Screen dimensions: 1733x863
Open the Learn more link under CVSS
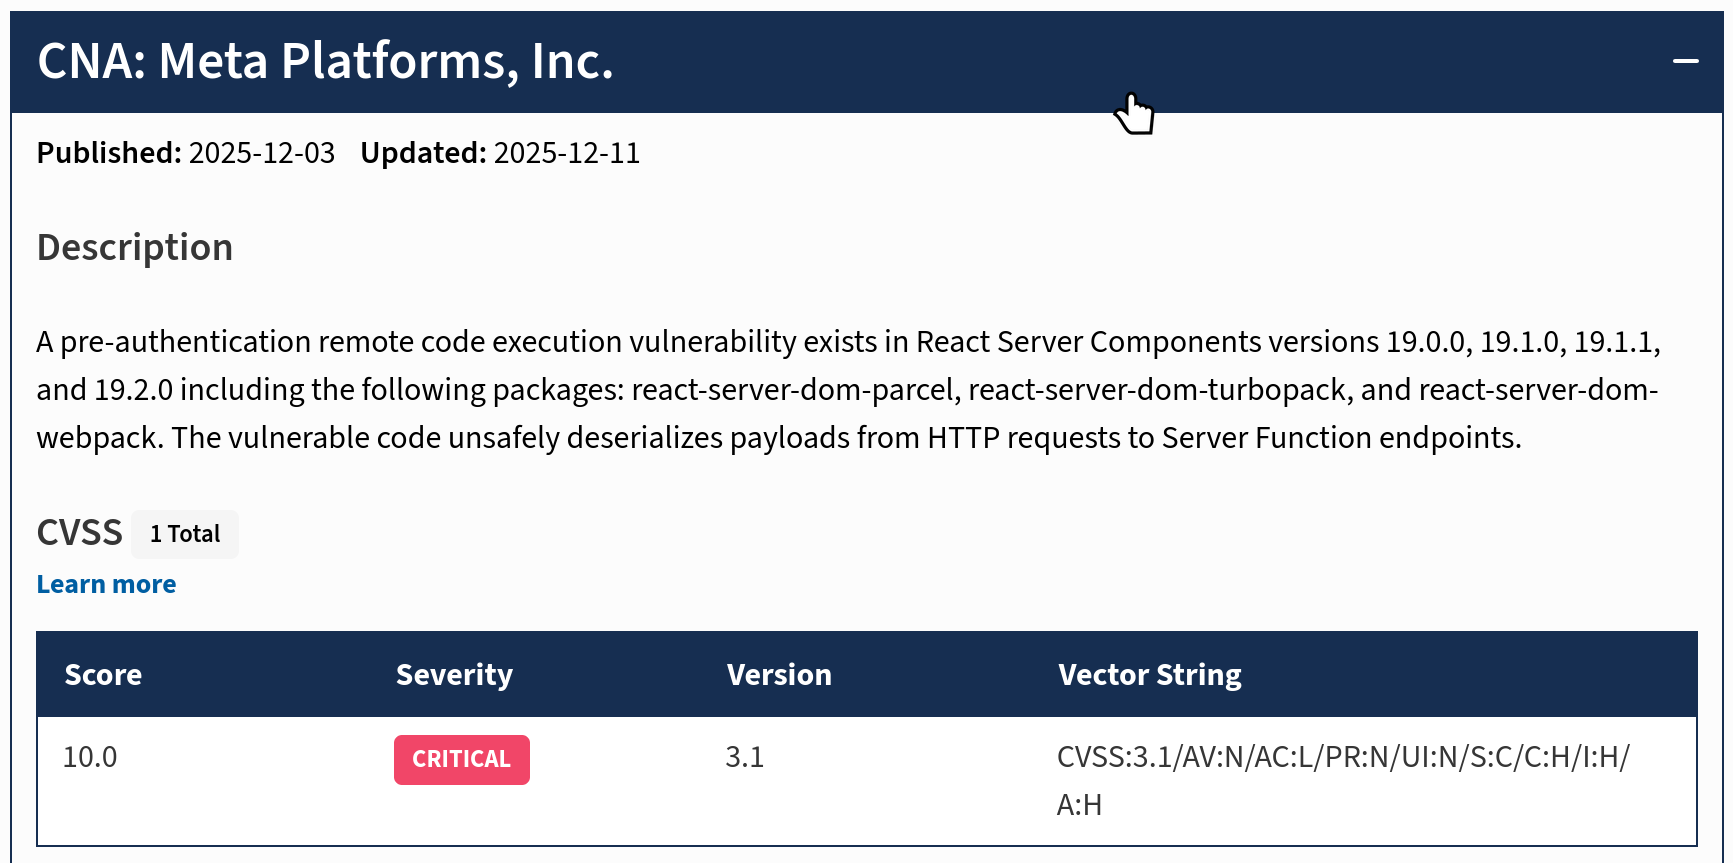pyautogui.click(x=106, y=585)
